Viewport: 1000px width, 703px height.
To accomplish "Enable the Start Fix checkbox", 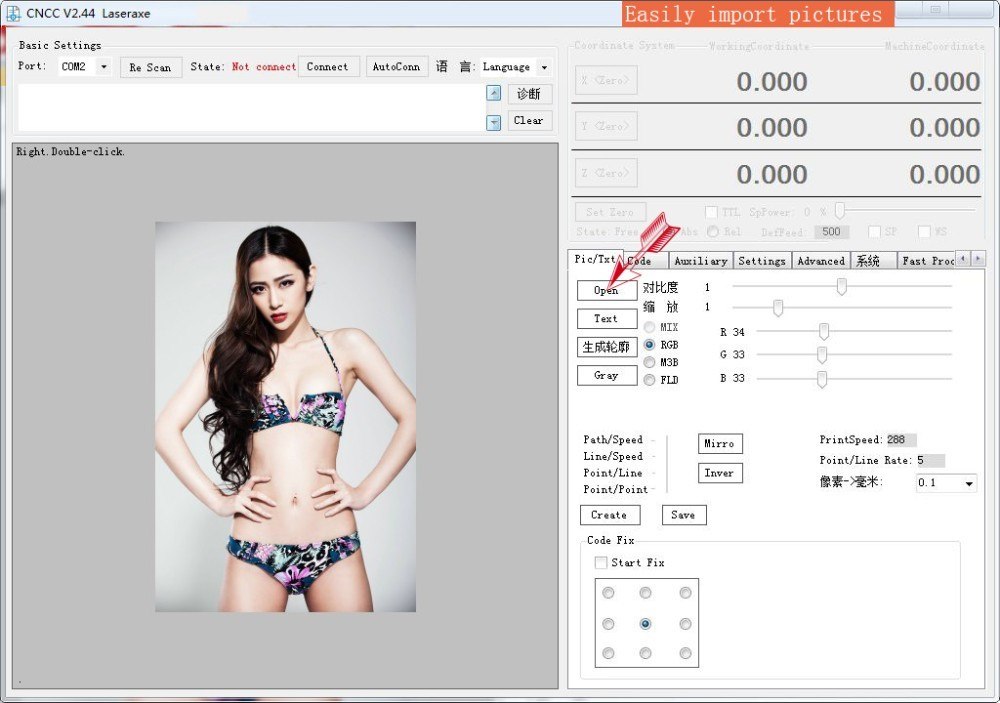I will point(600,562).
